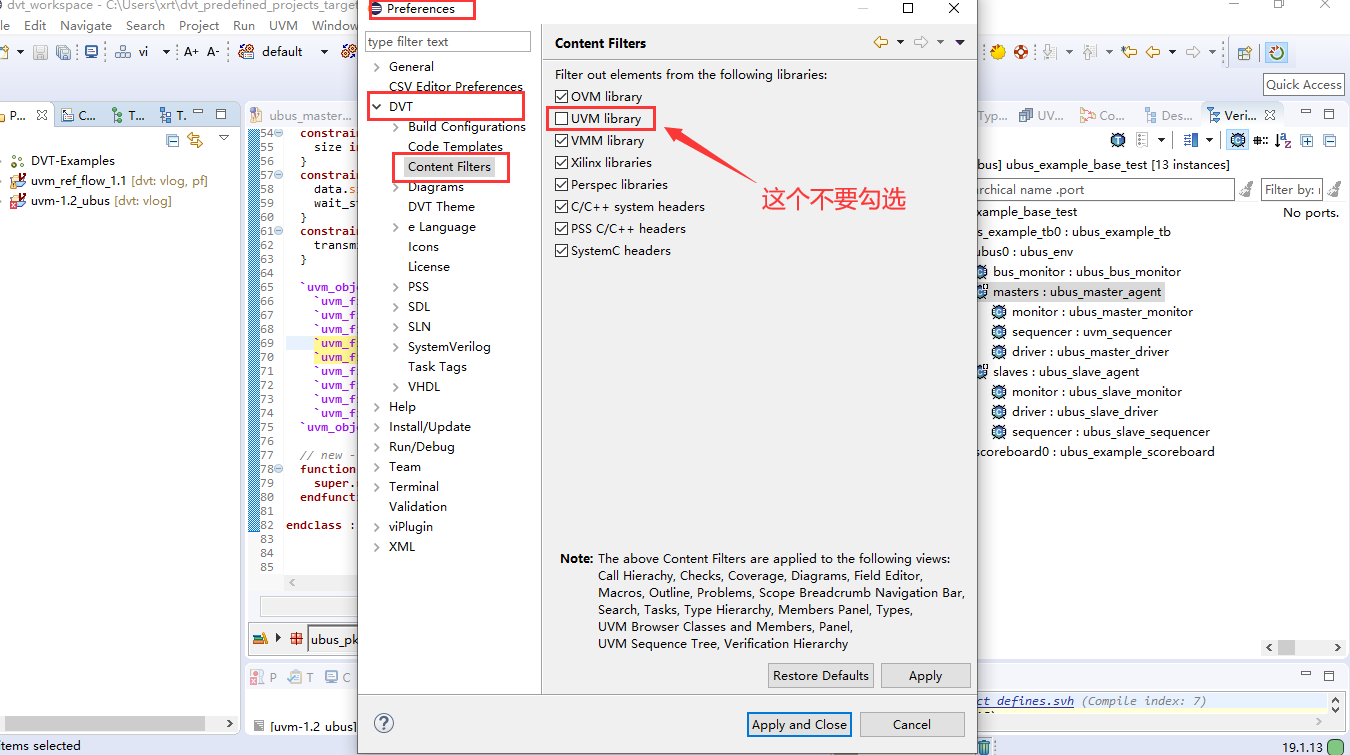Image resolution: width=1350 pixels, height=755 pixels.
Task: Click the expand all icon in Verification Hierarchy
Action: (1307, 140)
